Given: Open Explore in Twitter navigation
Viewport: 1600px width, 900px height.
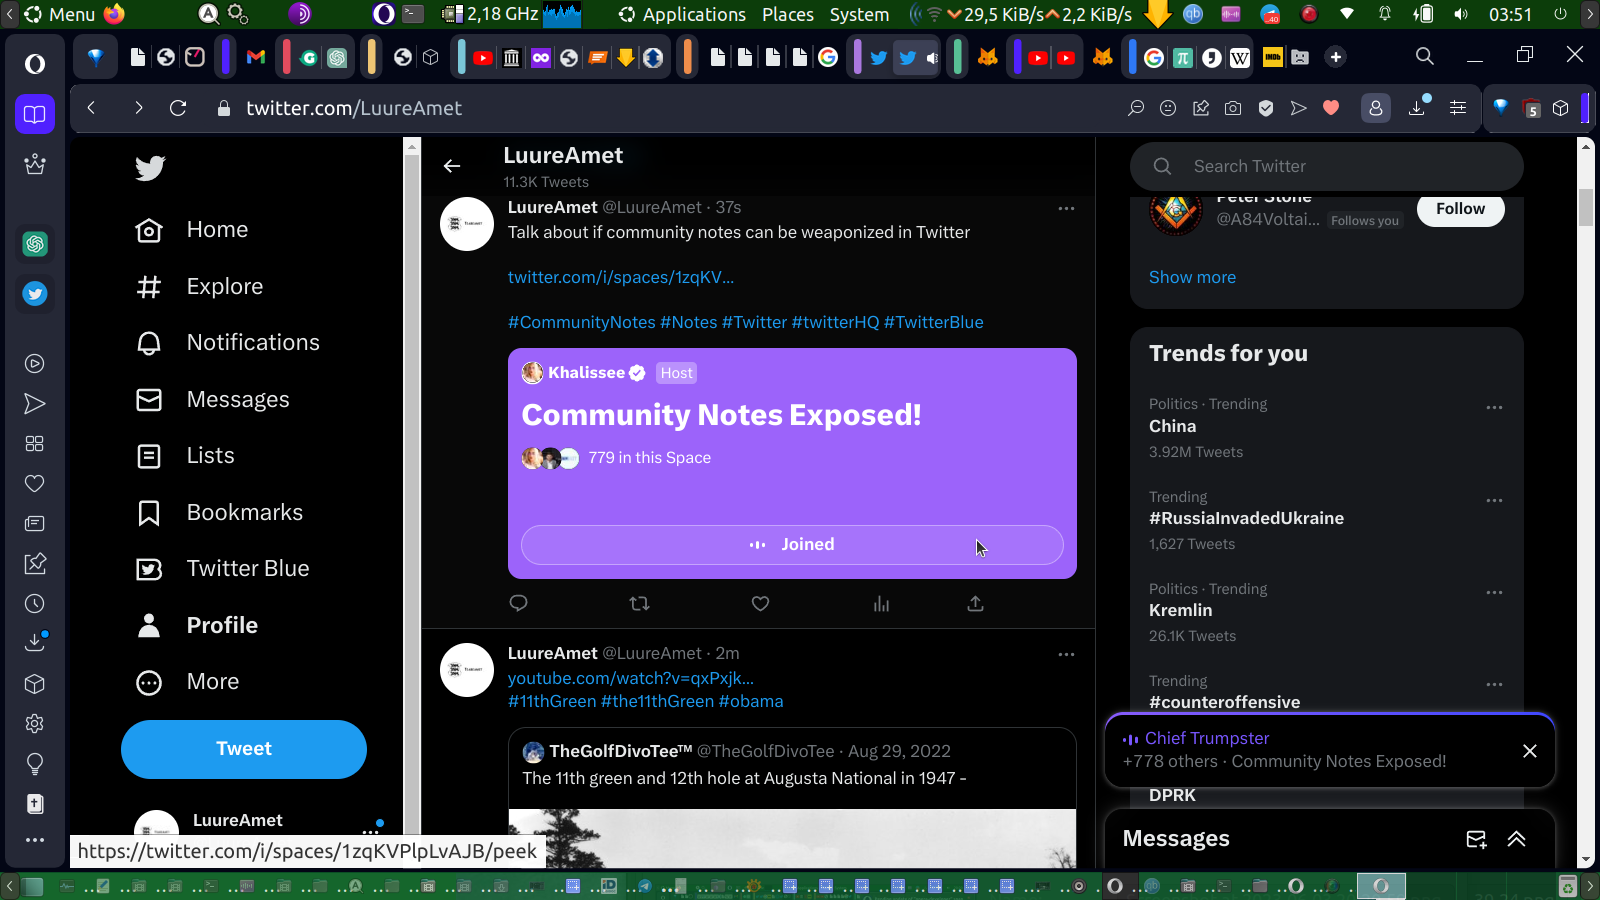Looking at the screenshot, I should [199, 287].
